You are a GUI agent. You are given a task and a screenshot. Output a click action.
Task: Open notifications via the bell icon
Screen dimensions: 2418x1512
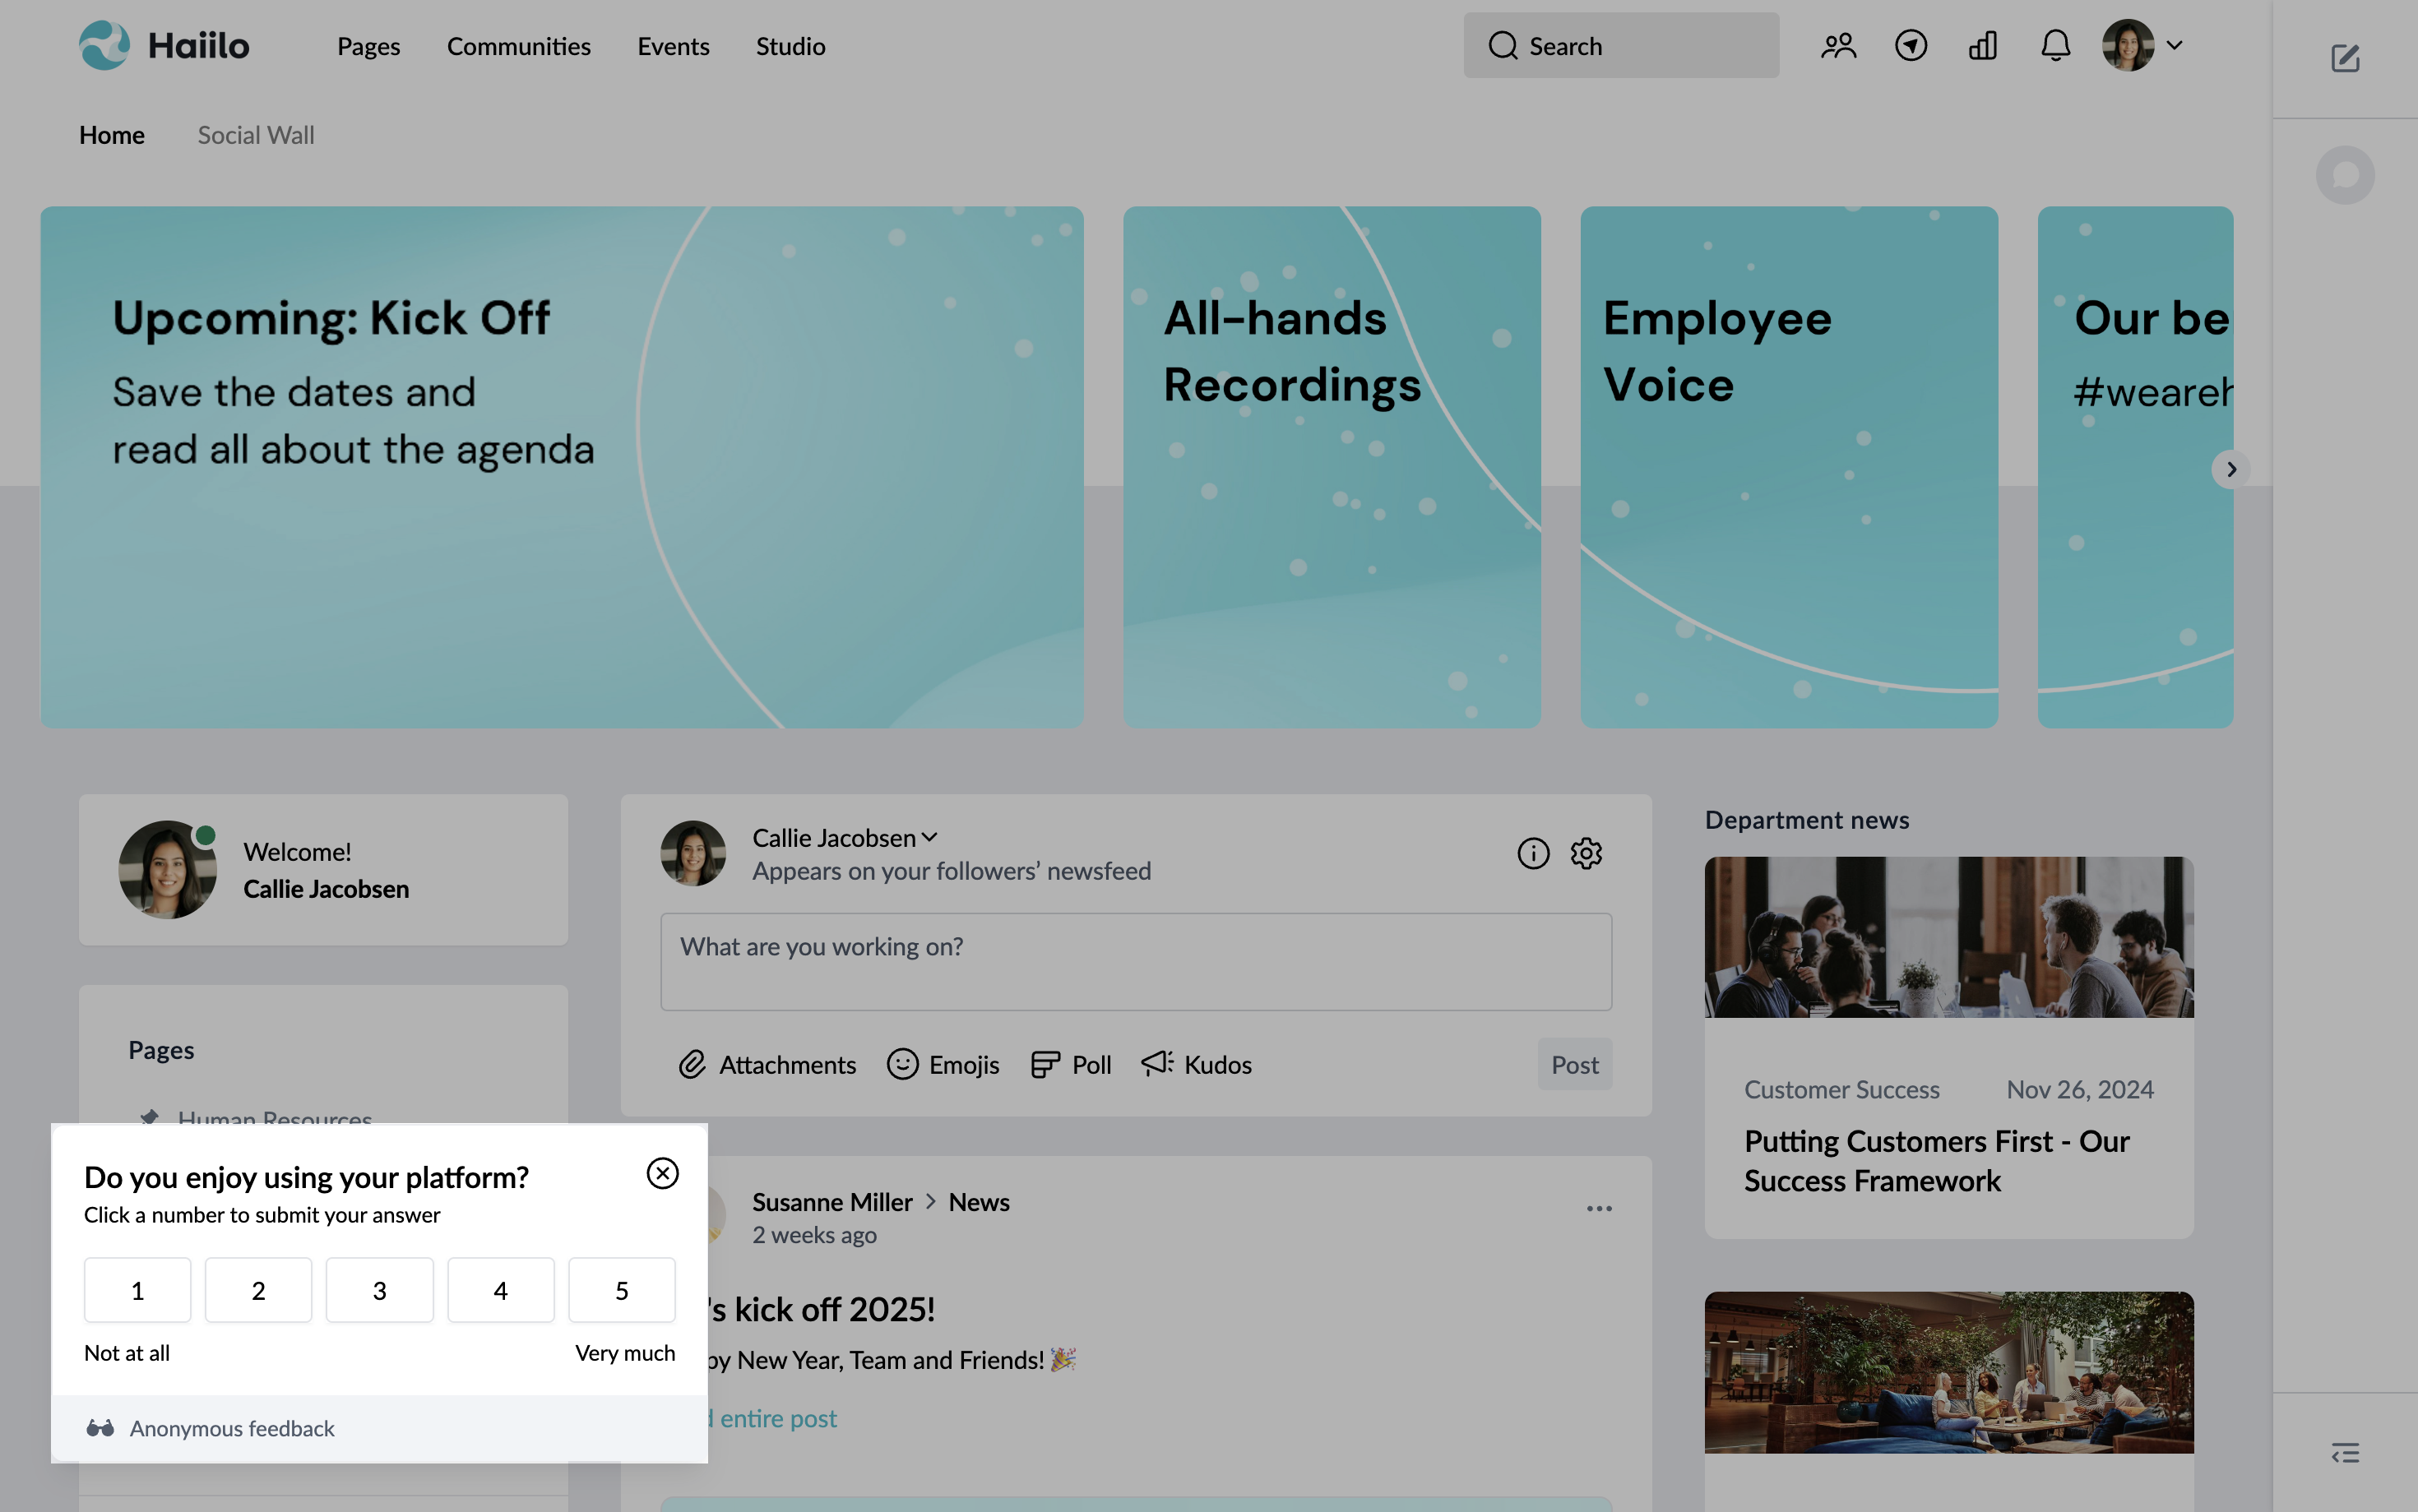pos(2056,45)
